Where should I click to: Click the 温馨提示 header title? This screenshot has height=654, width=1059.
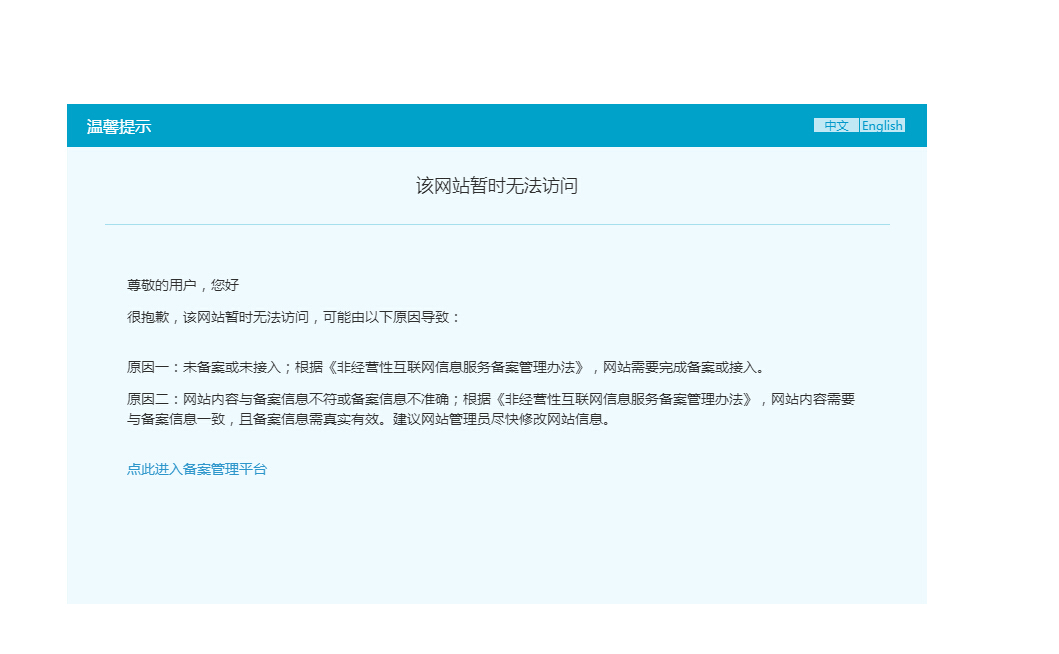click(118, 127)
